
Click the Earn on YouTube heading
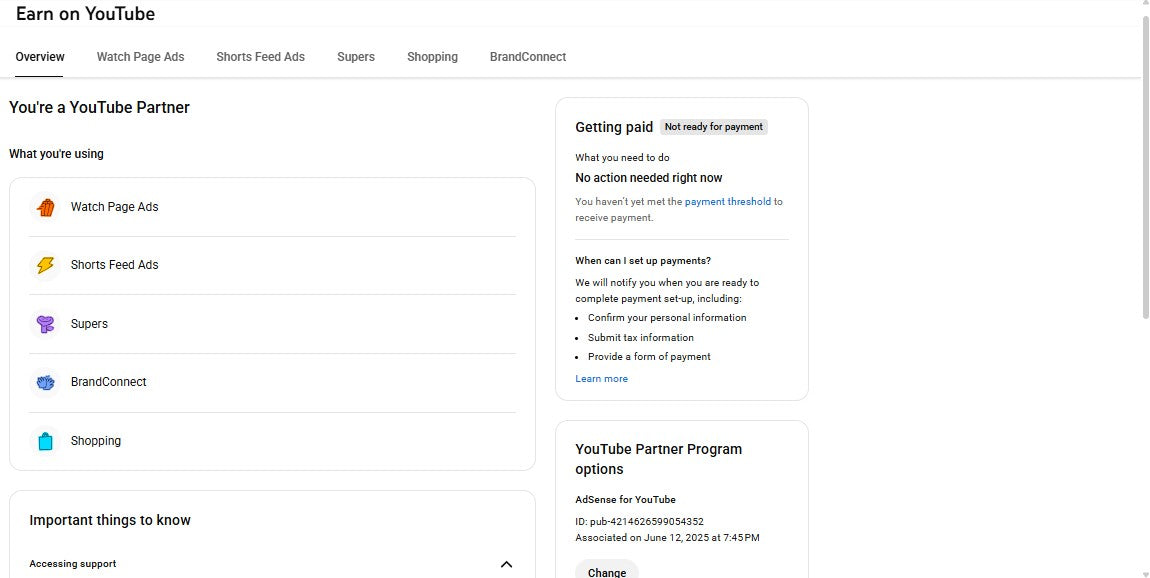[85, 13]
